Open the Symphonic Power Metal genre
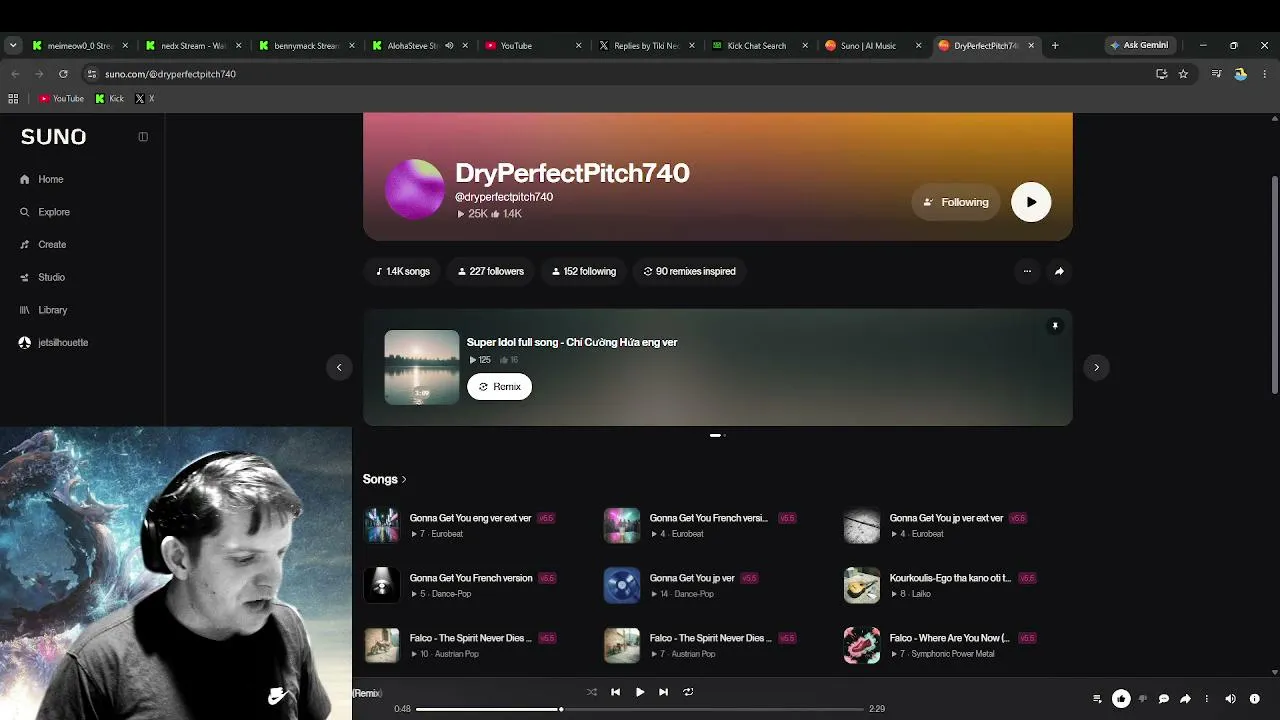The height and width of the screenshot is (720, 1280). pyautogui.click(x=953, y=654)
